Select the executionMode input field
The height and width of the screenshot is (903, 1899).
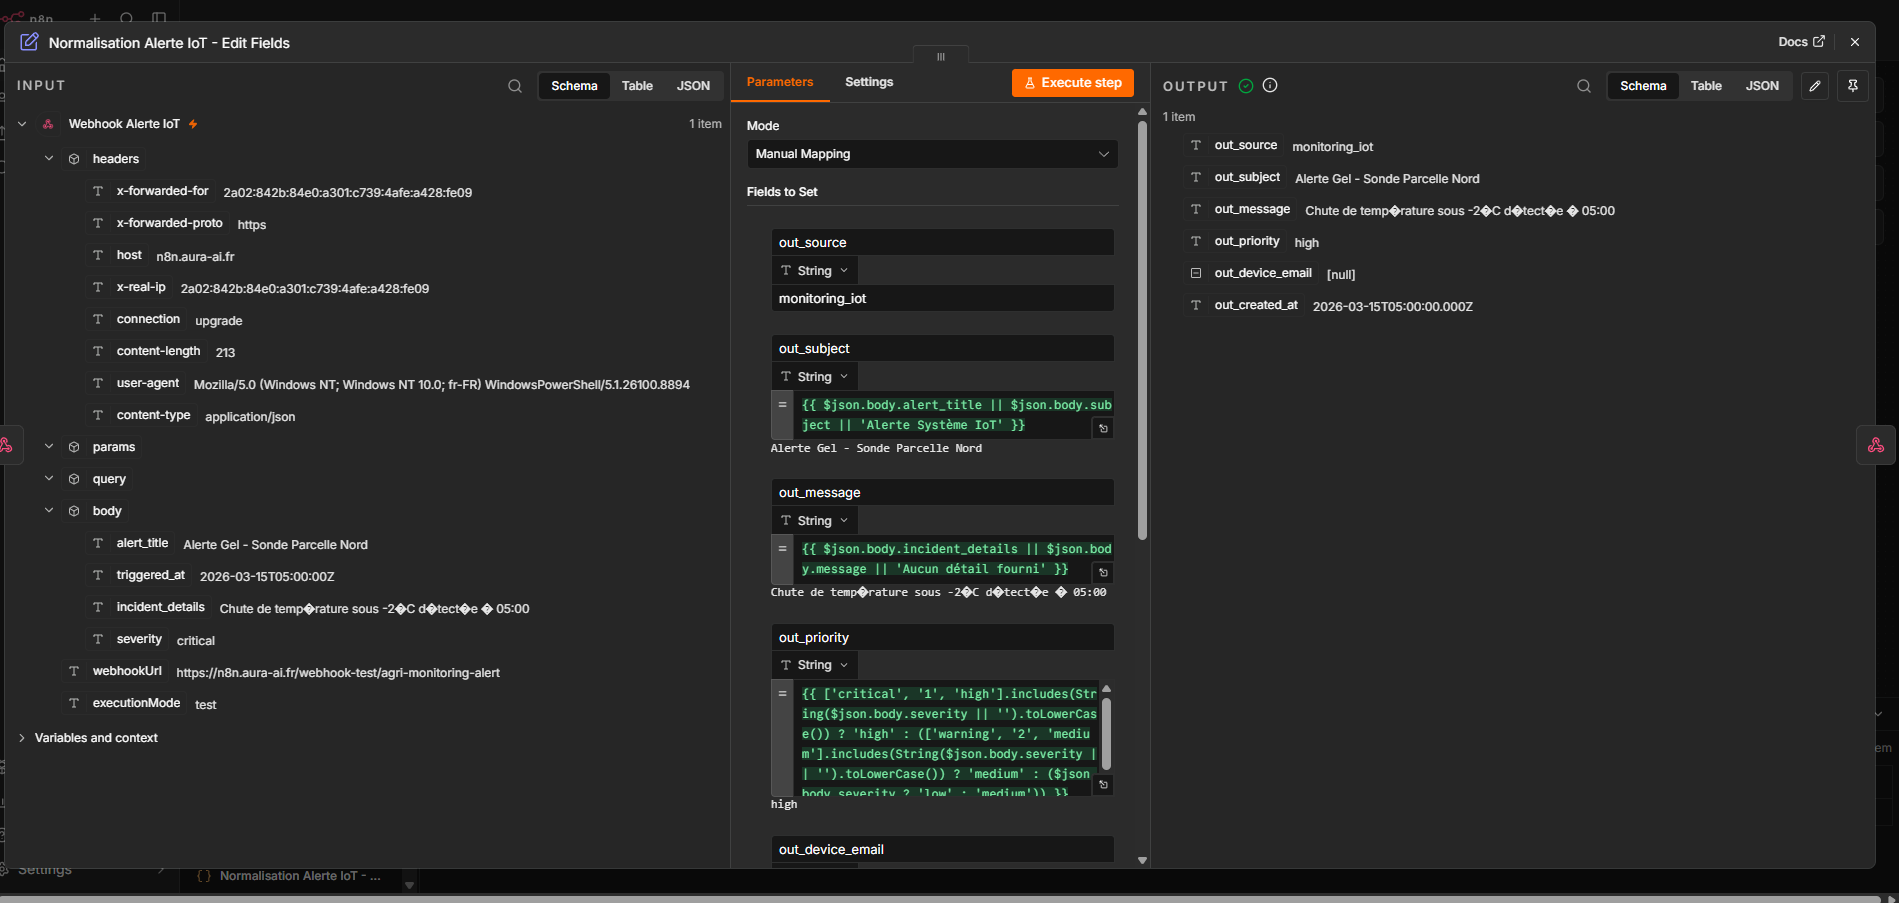click(136, 703)
